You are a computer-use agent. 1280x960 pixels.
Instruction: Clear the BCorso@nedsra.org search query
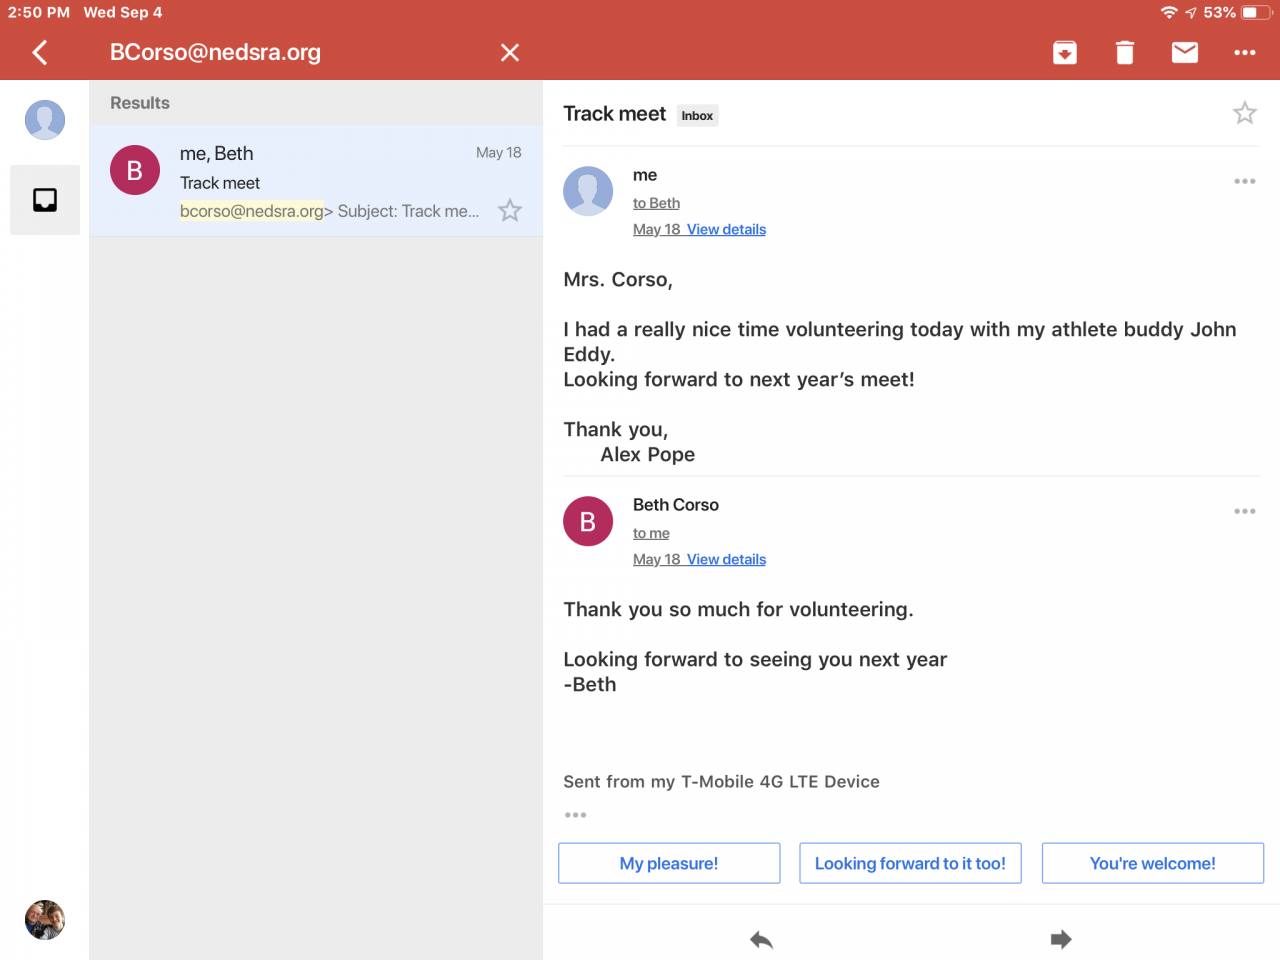tap(510, 52)
